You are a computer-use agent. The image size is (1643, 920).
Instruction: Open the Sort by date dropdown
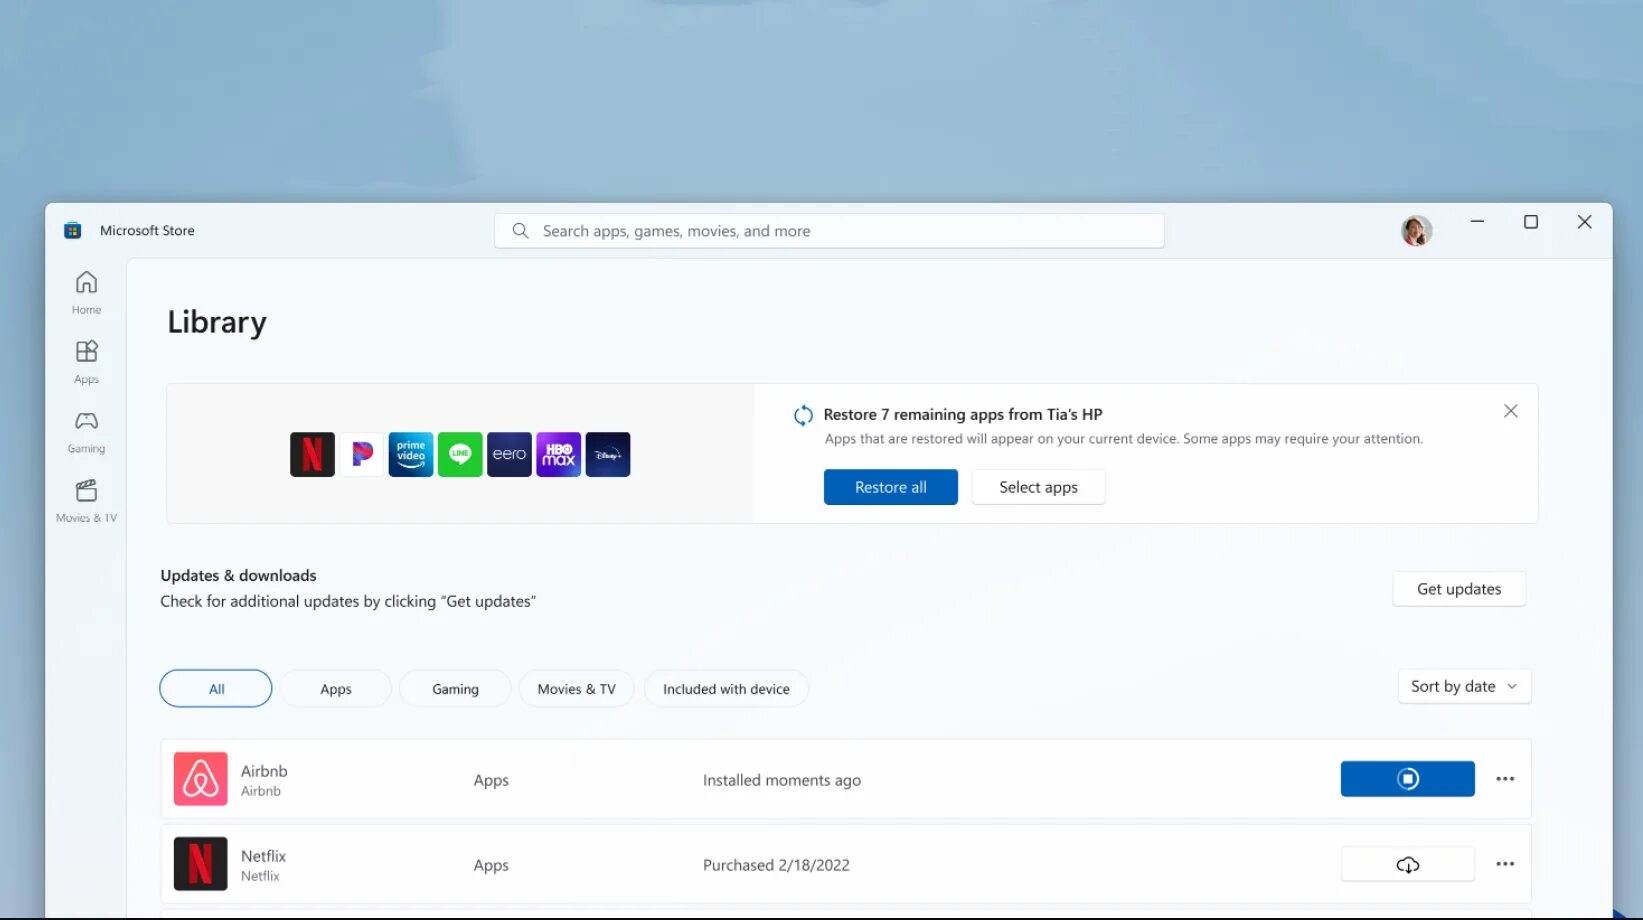point(1464,686)
